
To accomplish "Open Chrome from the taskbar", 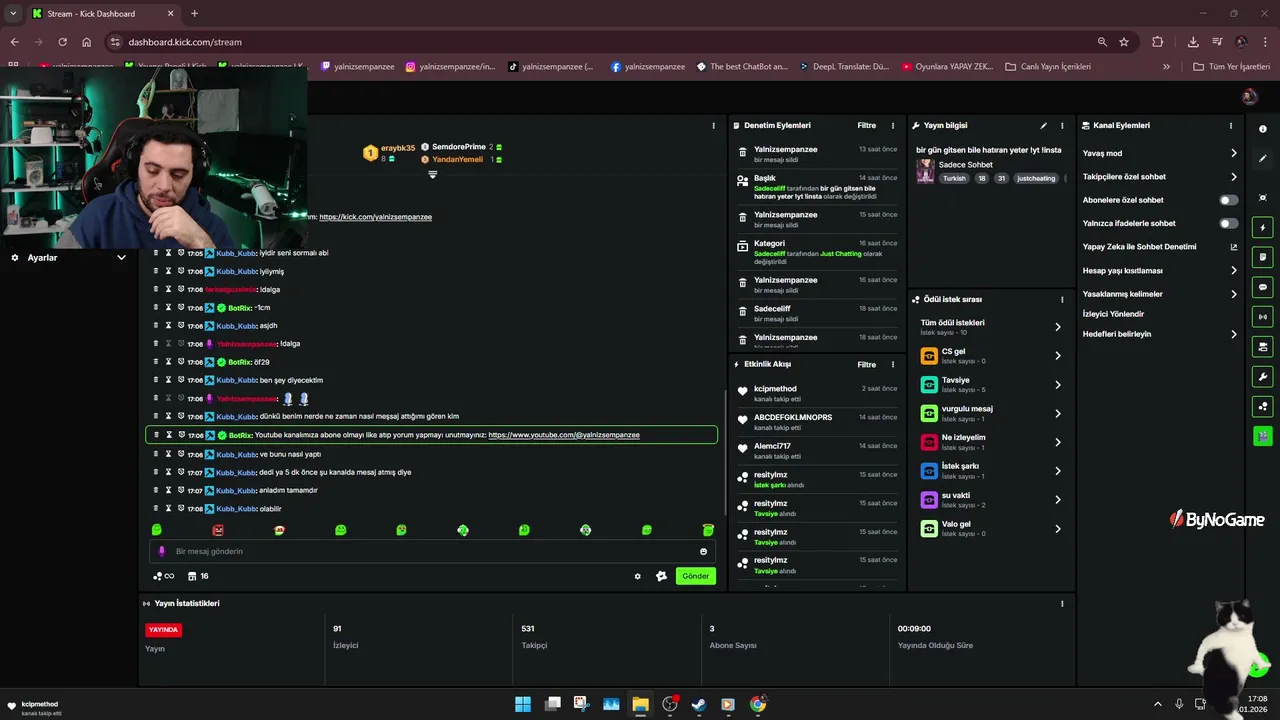I will [758, 704].
